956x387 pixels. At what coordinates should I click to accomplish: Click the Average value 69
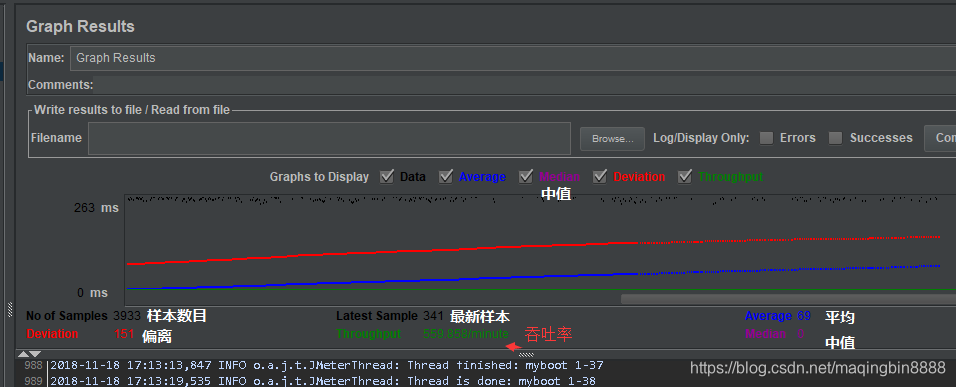click(804, 316)
